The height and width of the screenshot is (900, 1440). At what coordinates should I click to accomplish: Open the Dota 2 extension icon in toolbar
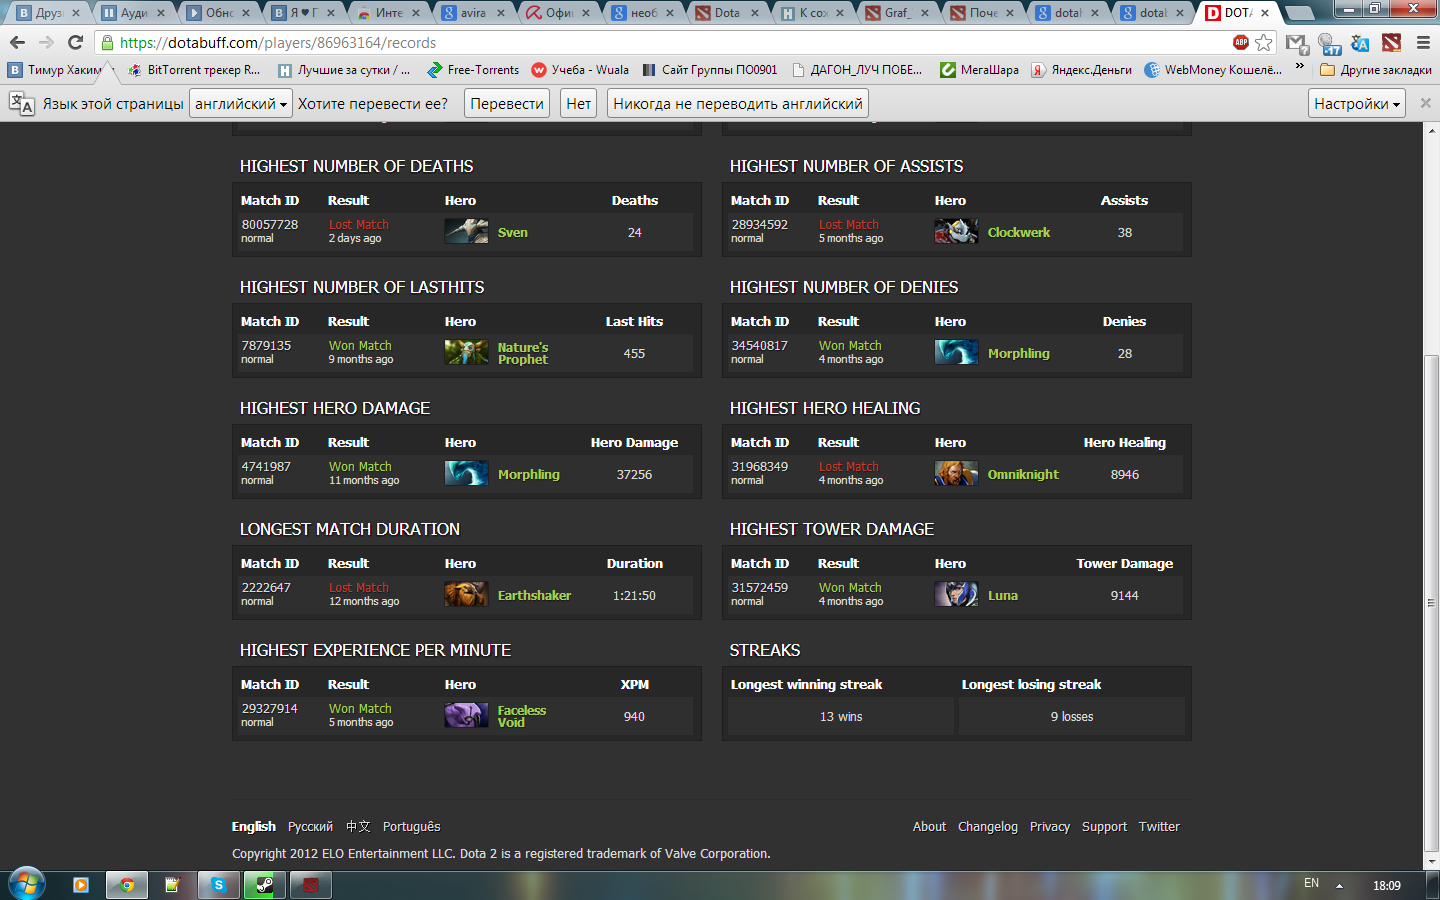1391,42
